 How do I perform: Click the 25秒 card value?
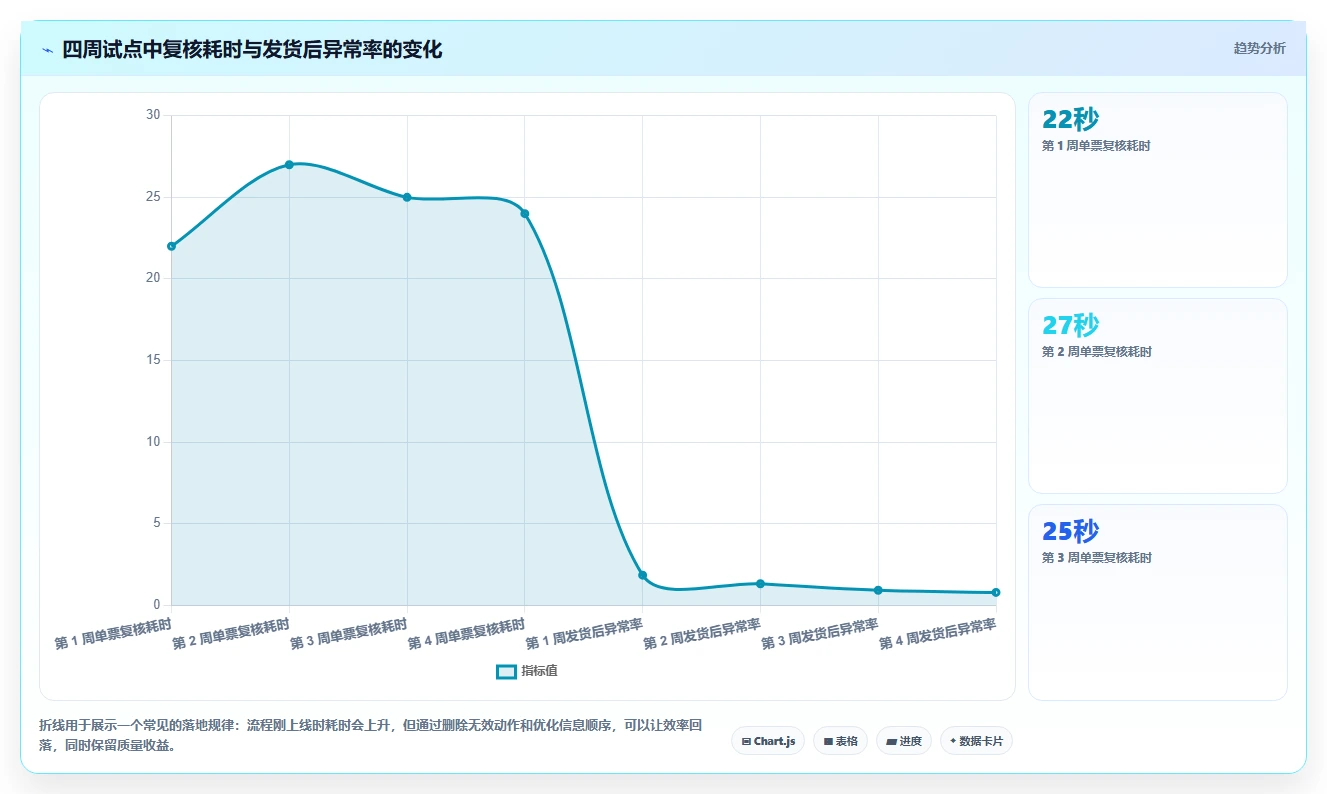pos(1070,531)
